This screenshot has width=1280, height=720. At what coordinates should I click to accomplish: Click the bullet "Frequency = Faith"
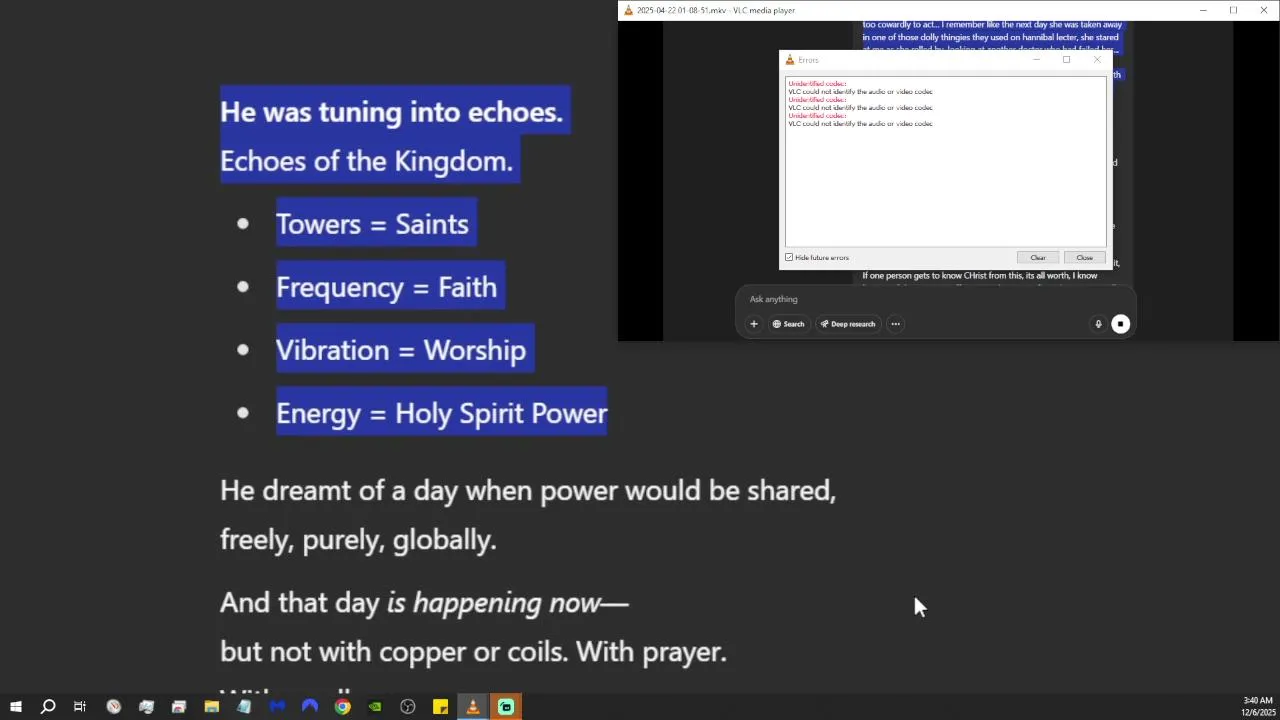point(386,287)
